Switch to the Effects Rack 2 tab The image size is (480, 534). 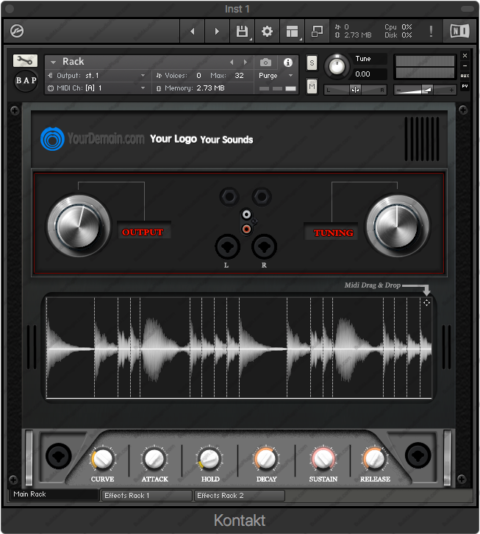coord(239,496)
